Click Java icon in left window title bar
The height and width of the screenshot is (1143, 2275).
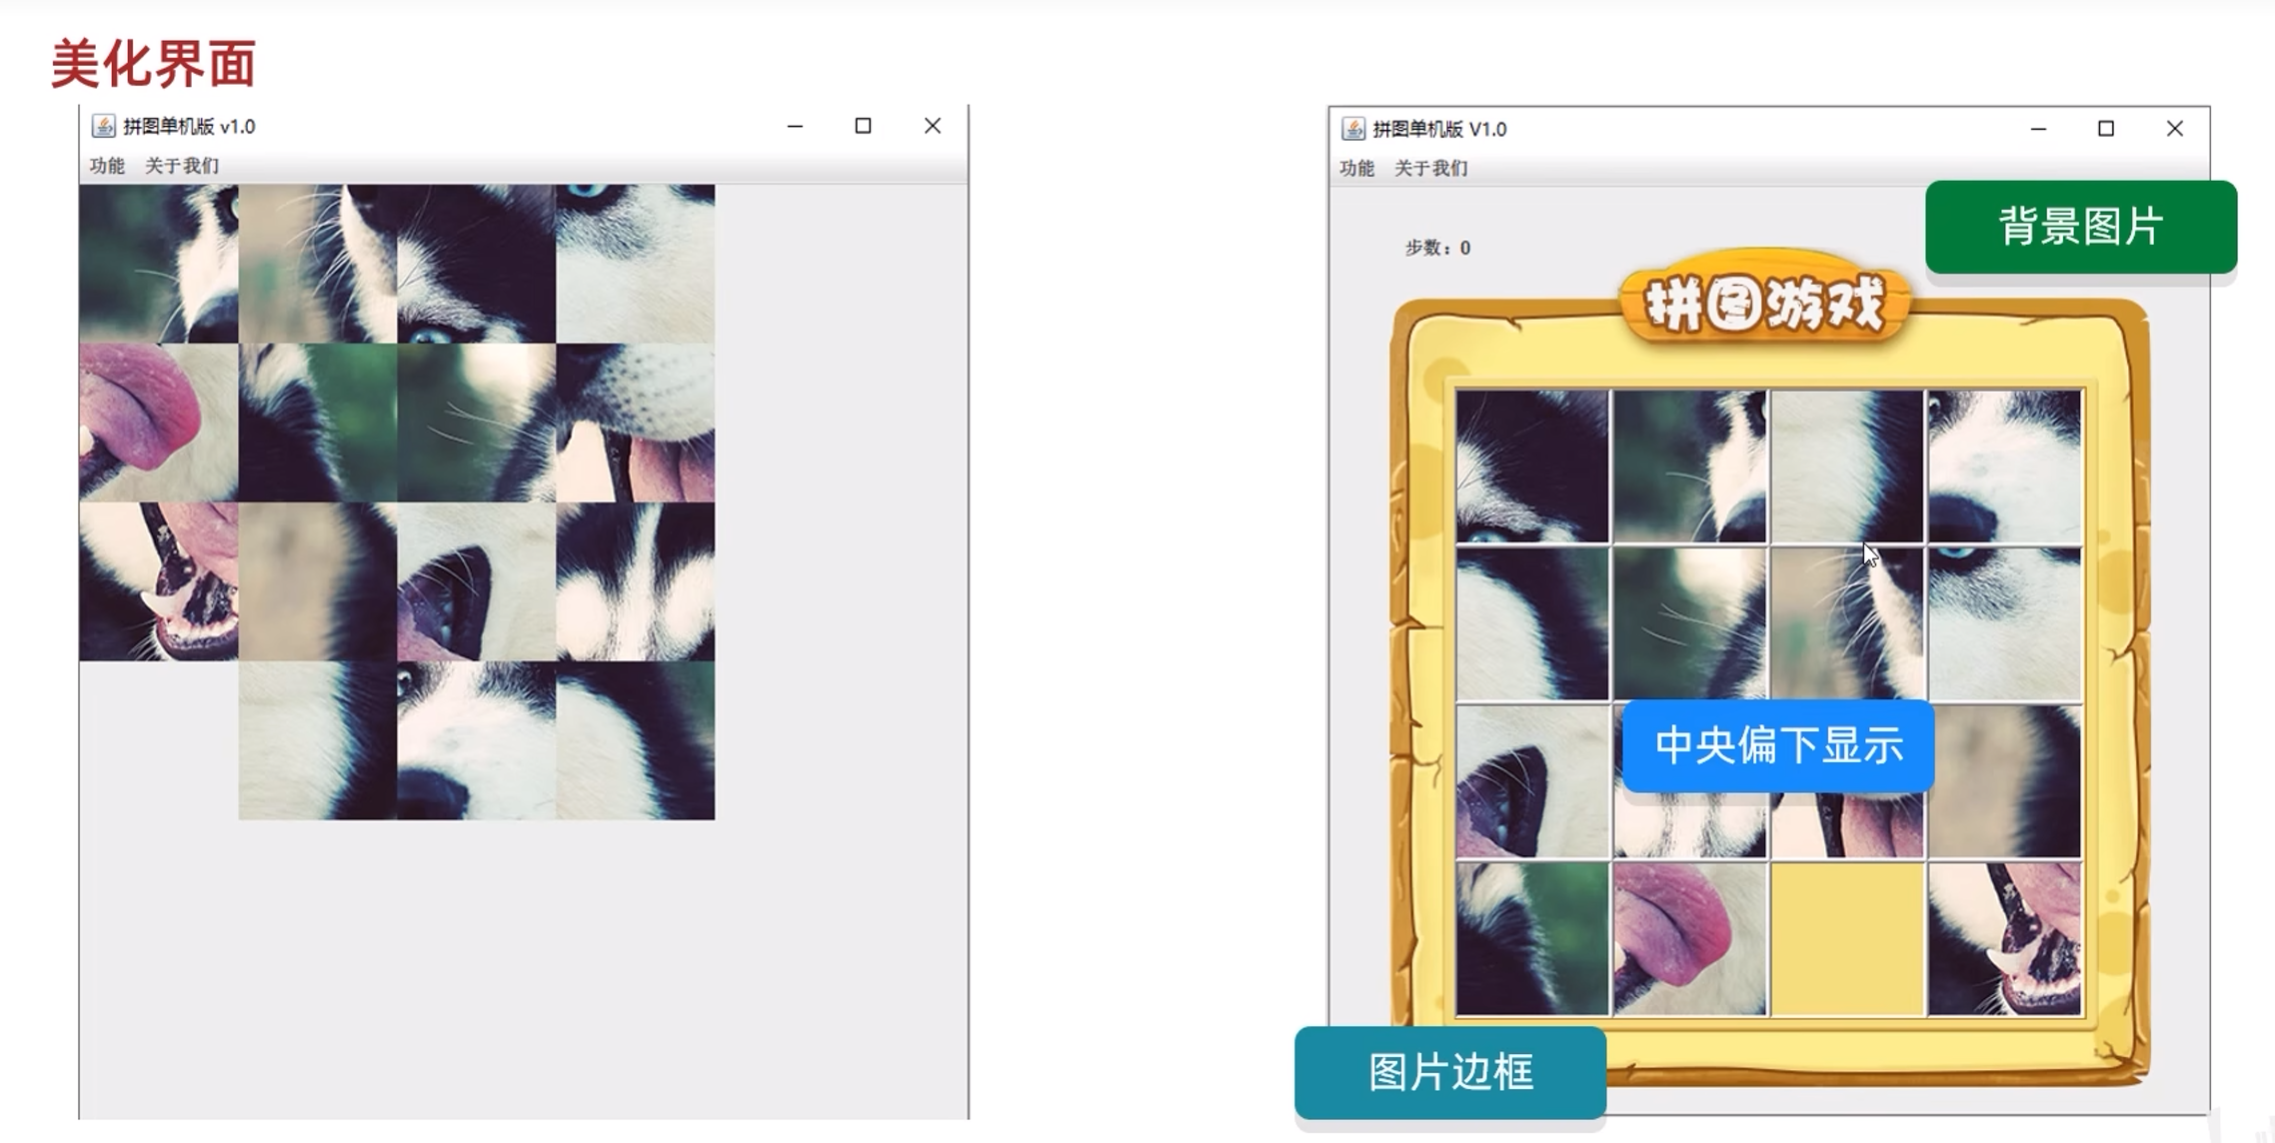103,126
